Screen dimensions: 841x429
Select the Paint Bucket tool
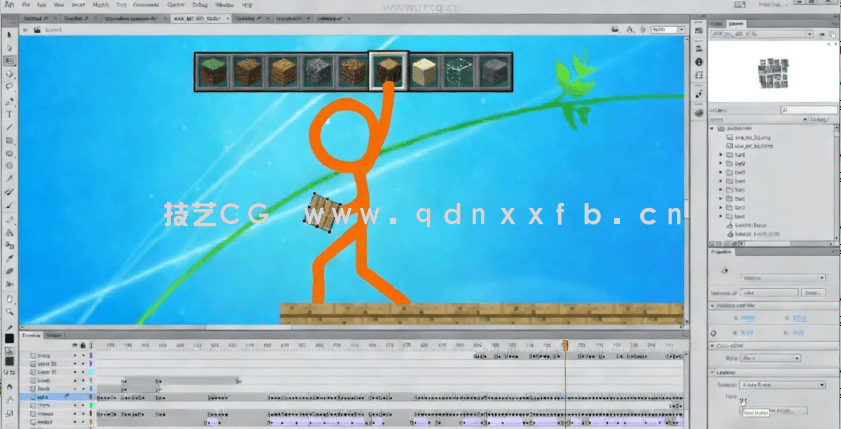tap(9, 233)
